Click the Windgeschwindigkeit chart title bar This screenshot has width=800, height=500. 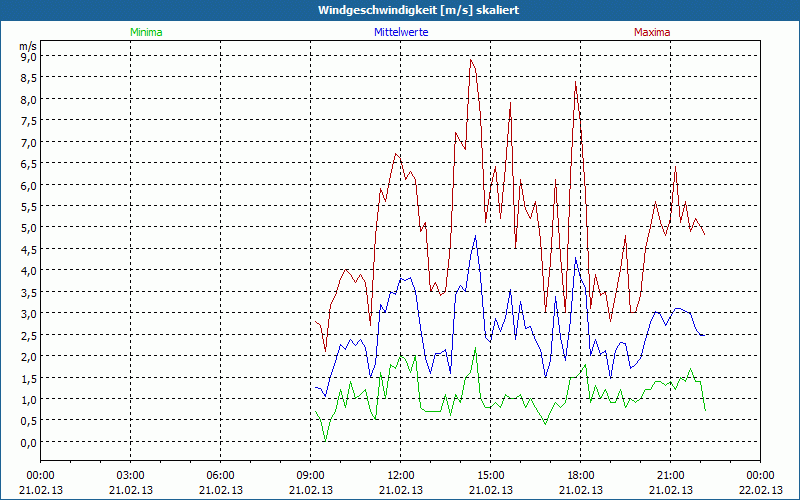[x=400, y=9]
